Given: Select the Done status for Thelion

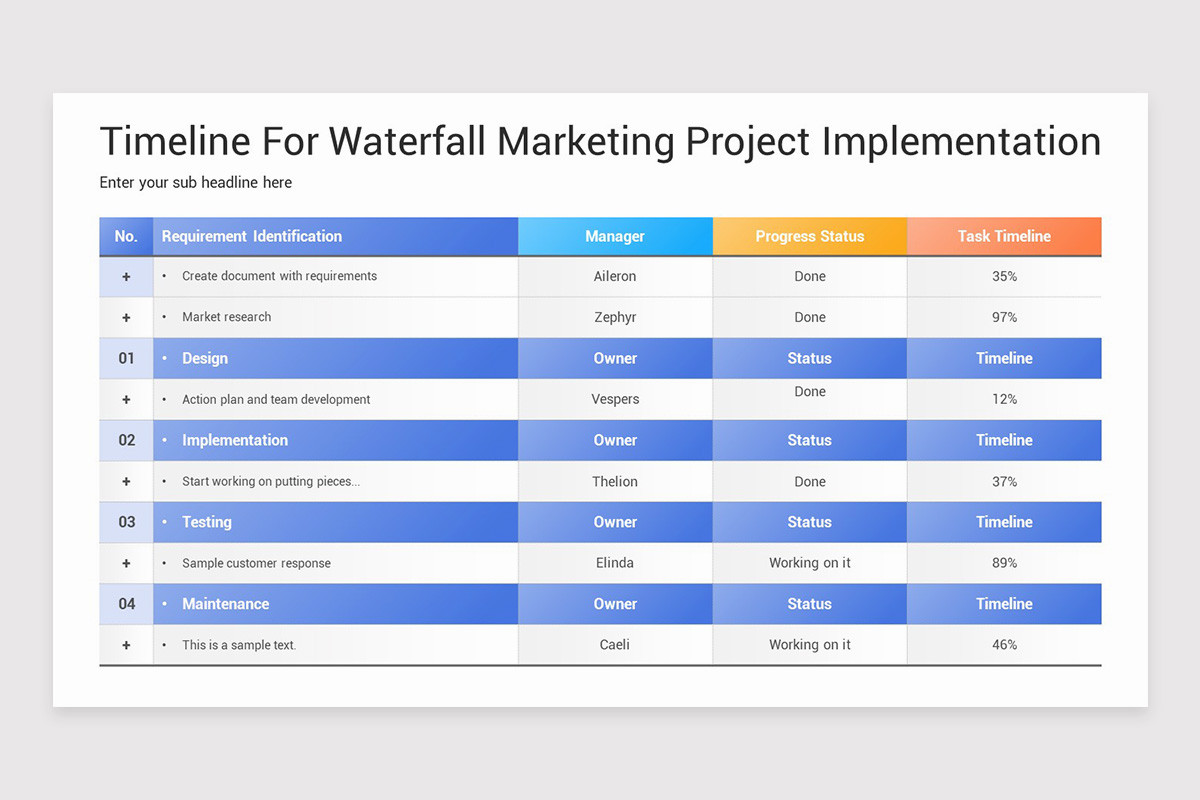Looking at the screenshot, I should point(809,481).
